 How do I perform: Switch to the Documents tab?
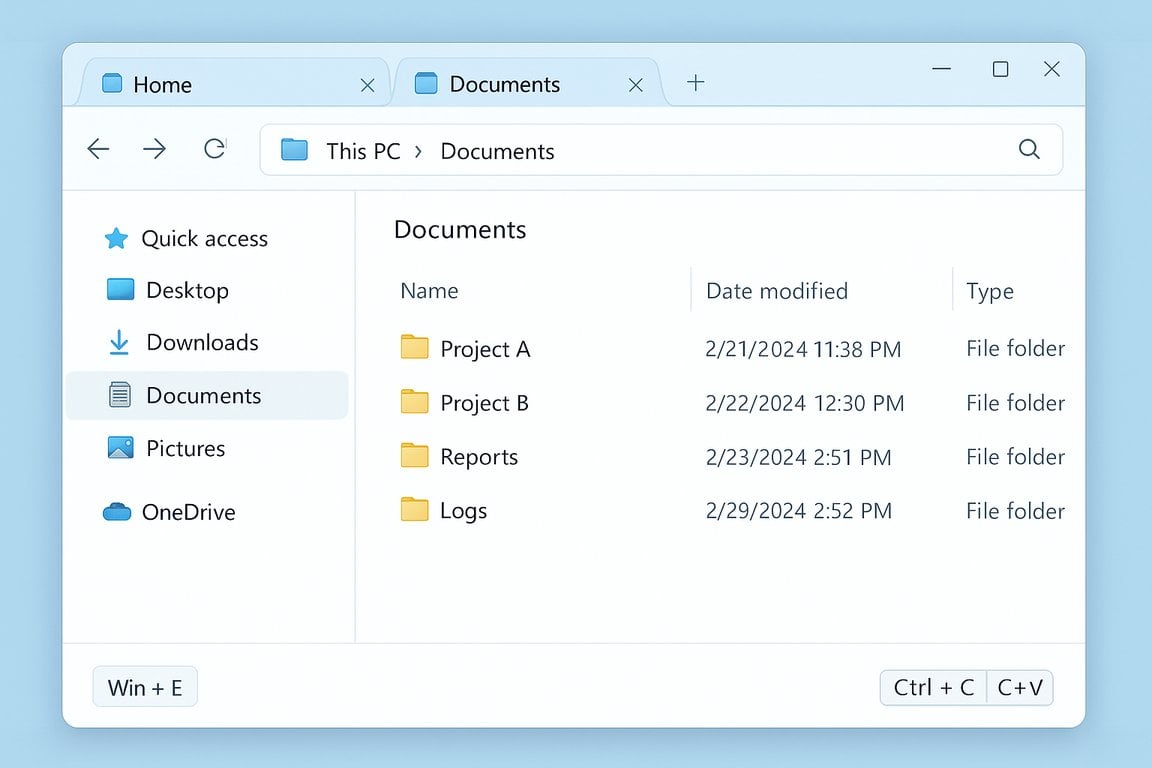[x=529, y=83]
